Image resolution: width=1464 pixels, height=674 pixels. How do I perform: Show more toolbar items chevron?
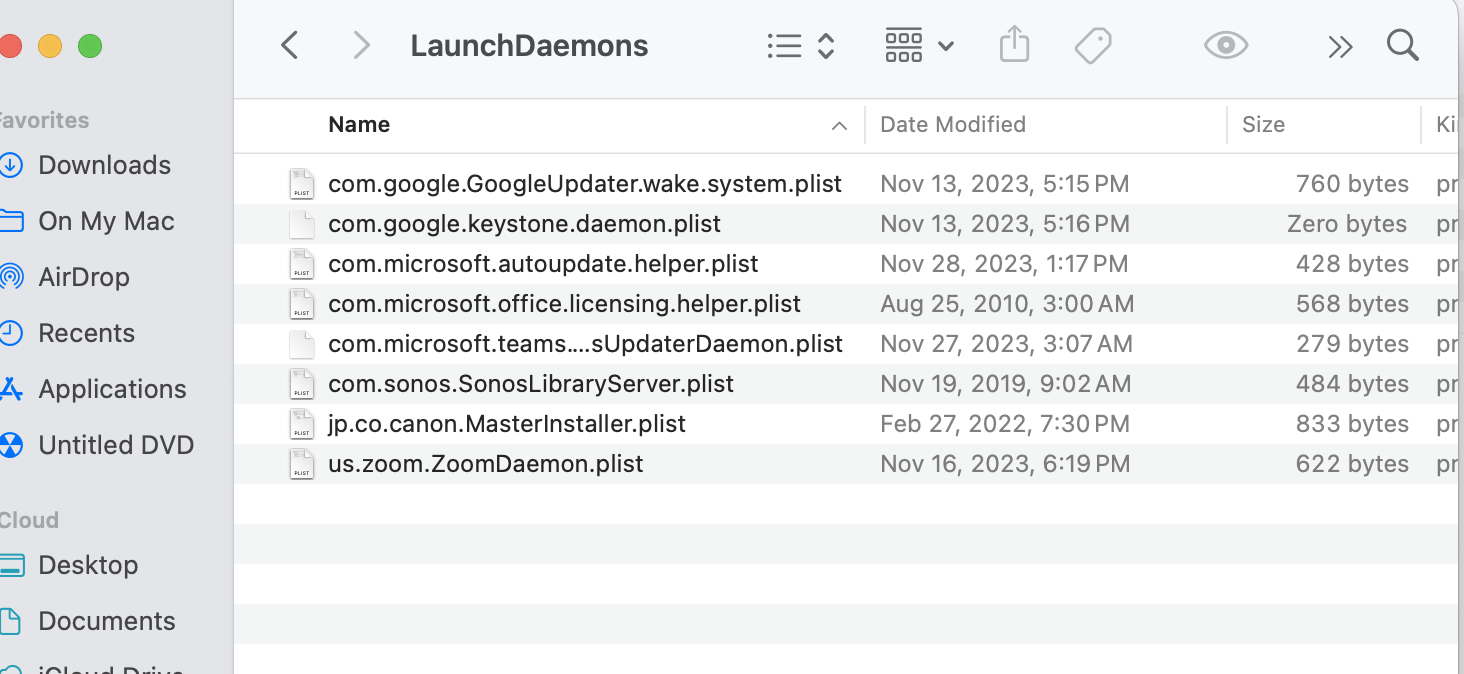(x=1340, y=46)
